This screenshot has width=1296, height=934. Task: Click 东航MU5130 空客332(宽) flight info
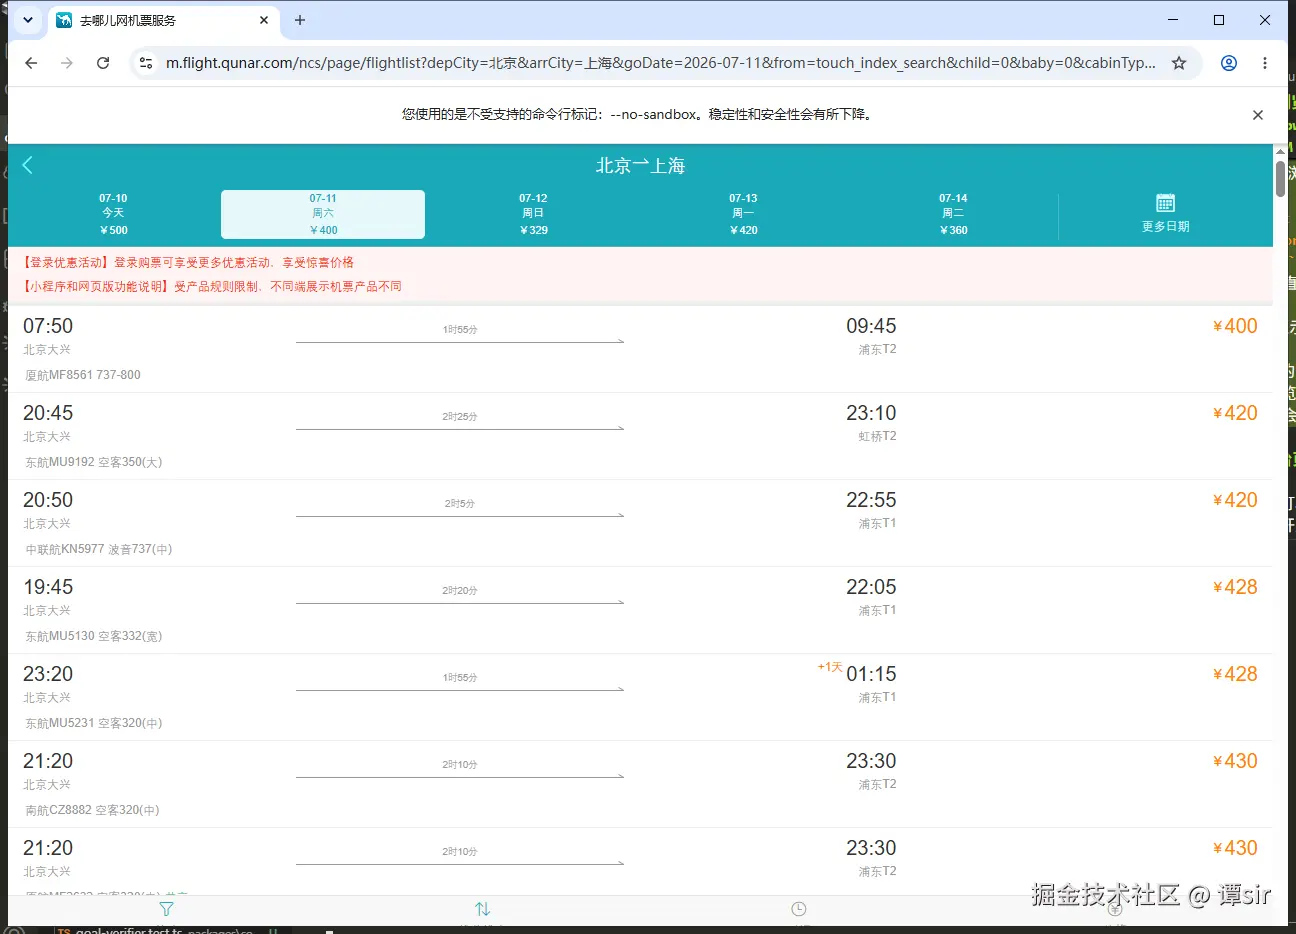[x=93, y=636]
